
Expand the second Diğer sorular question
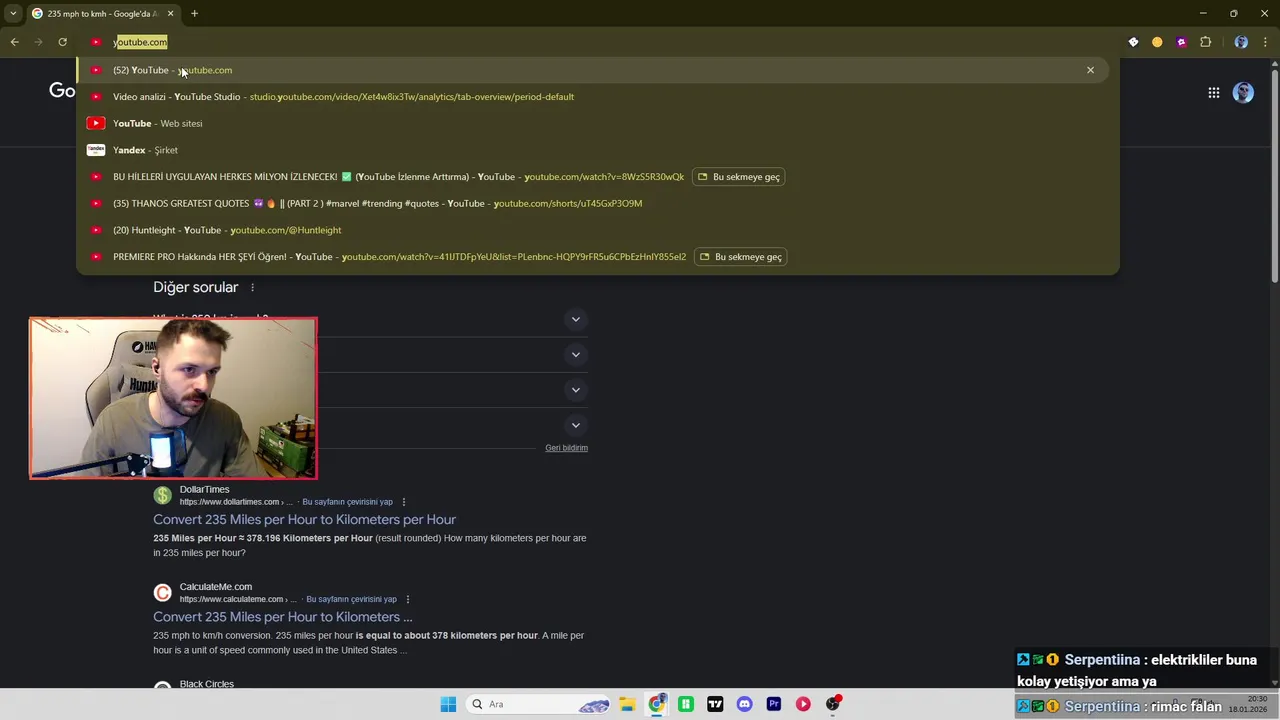click(x=575, y=354)
